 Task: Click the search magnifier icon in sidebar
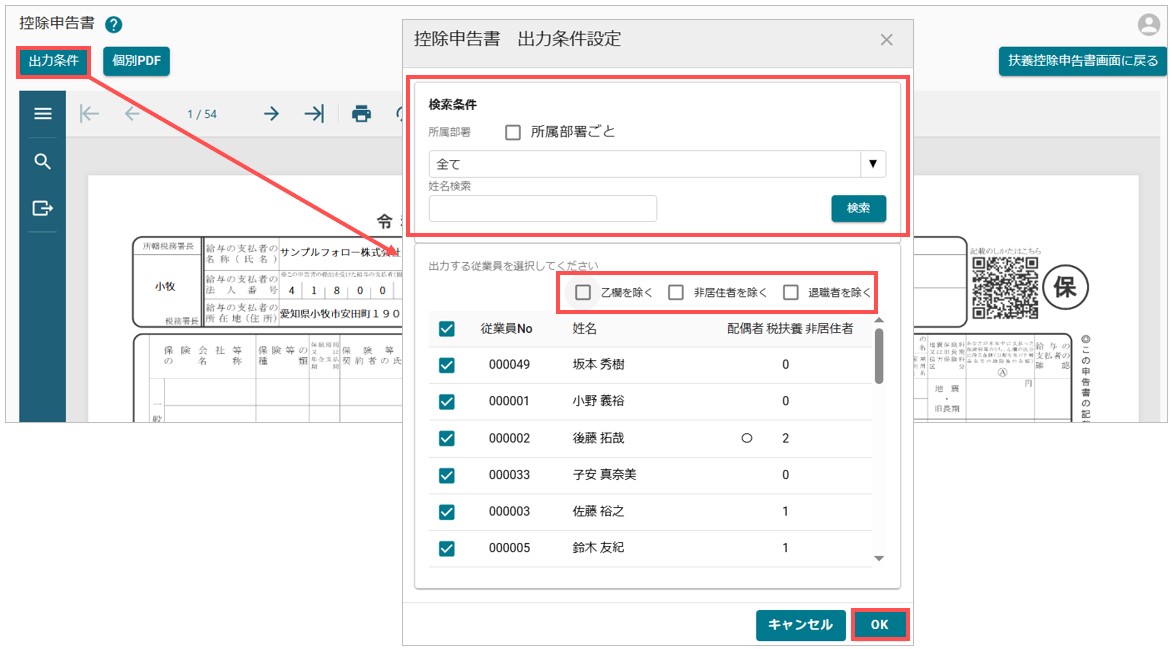42,162
